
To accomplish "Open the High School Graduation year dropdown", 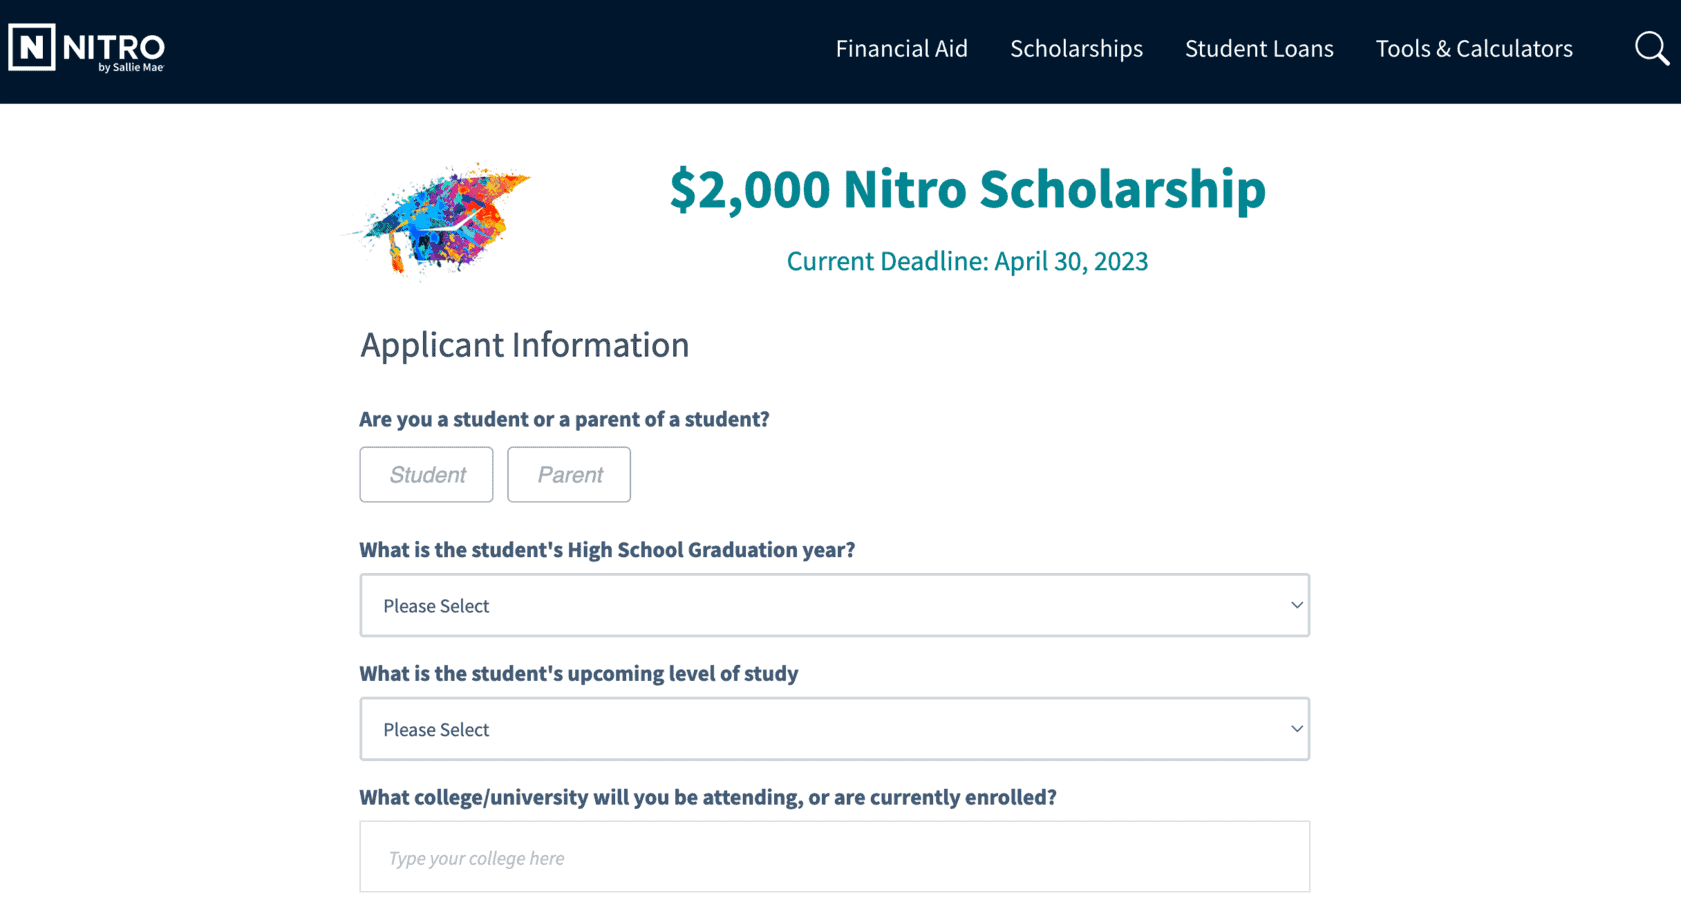I will tap(834, 605).
